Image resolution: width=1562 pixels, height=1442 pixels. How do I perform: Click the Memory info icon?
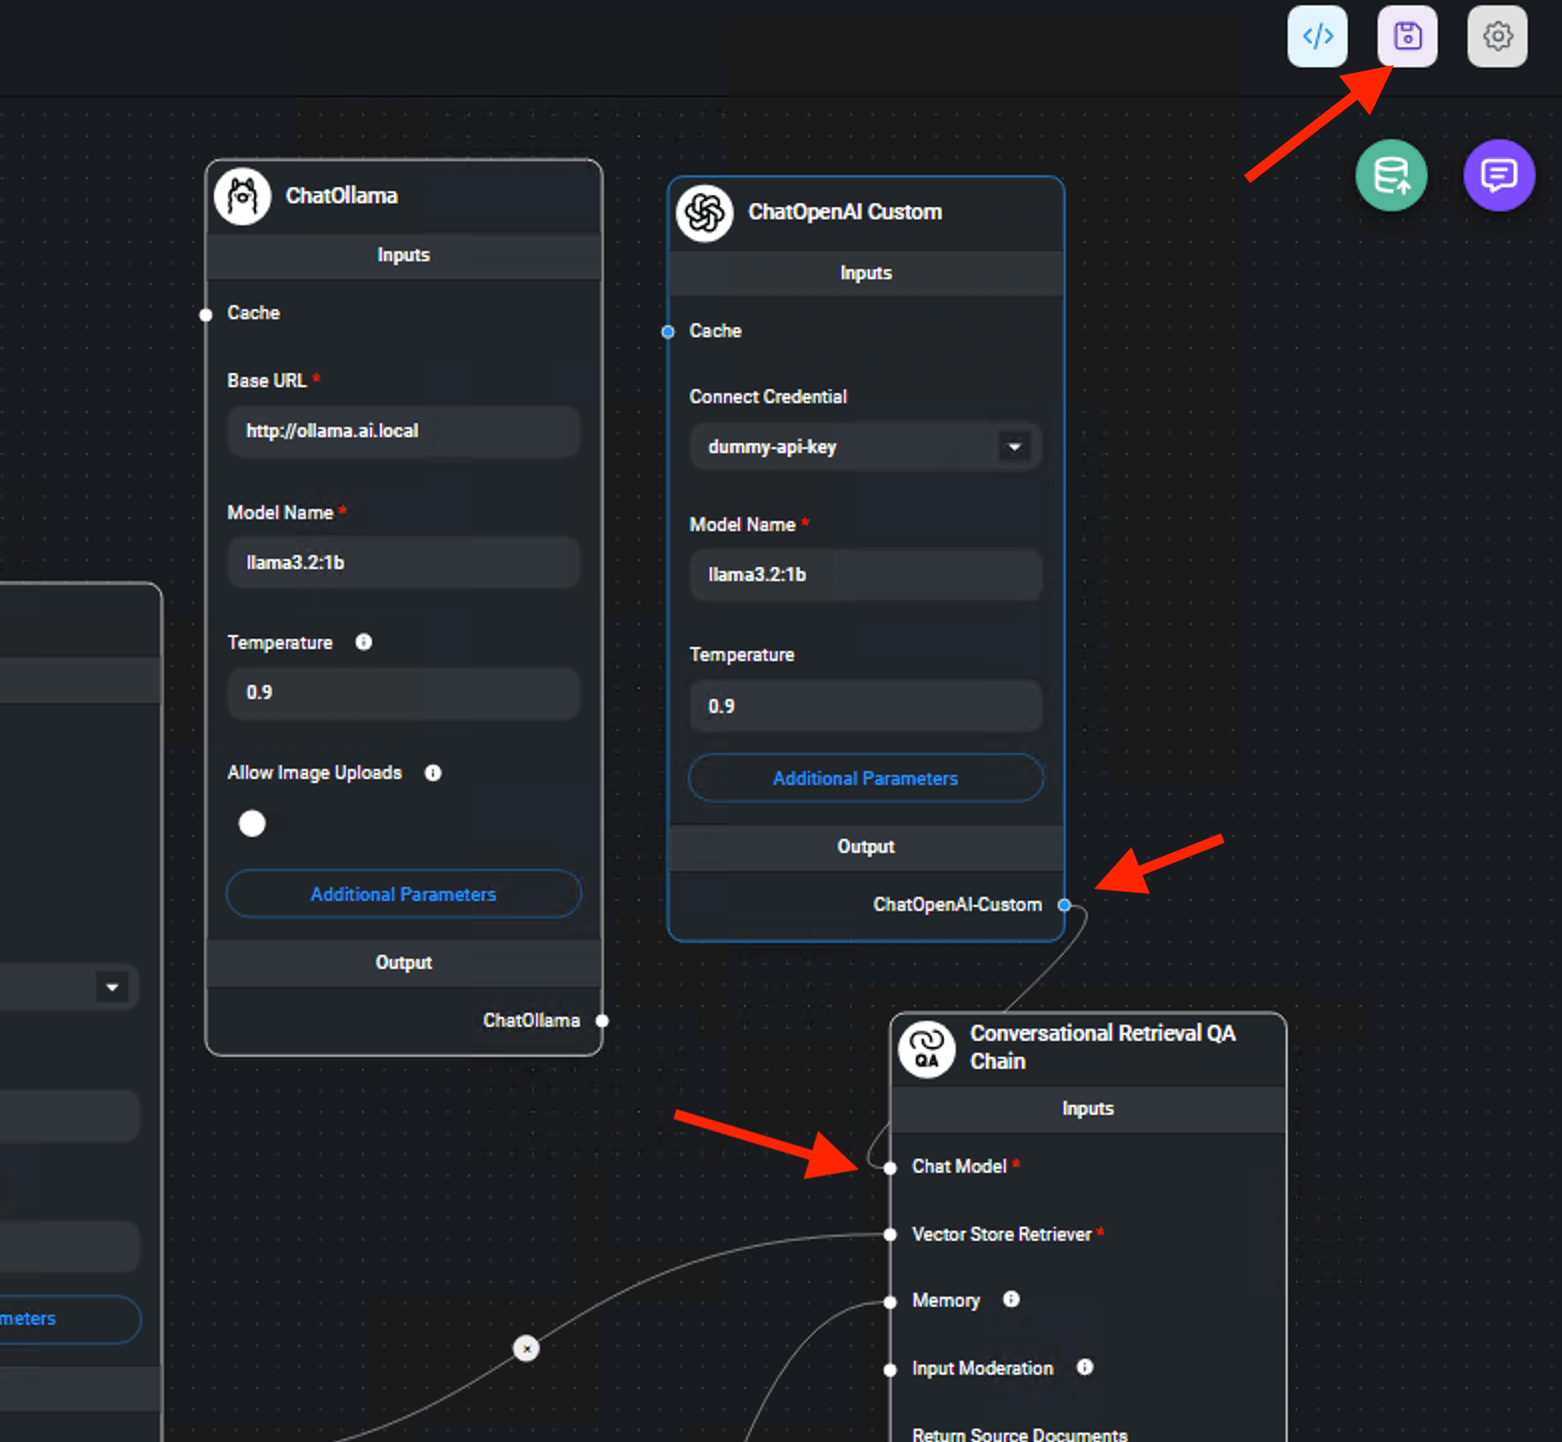coord(1011,1299)
